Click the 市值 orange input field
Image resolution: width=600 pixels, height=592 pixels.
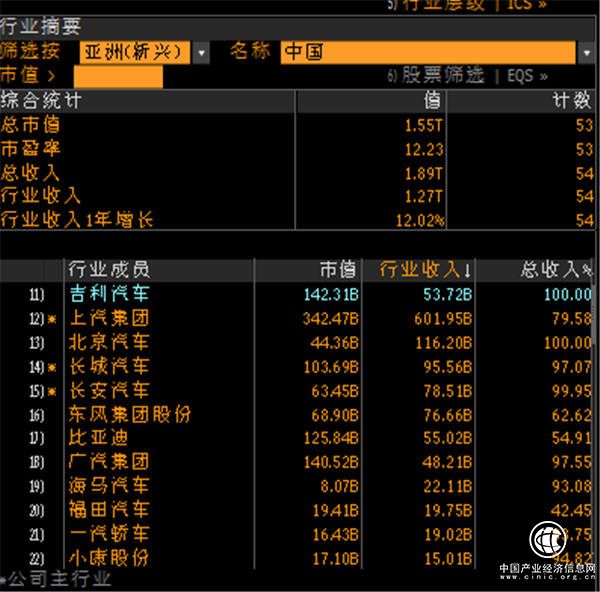tap(118, 76)
